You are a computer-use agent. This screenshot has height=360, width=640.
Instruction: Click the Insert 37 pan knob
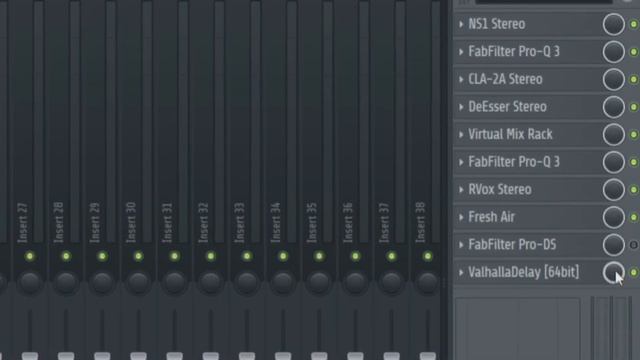[391, 282]
